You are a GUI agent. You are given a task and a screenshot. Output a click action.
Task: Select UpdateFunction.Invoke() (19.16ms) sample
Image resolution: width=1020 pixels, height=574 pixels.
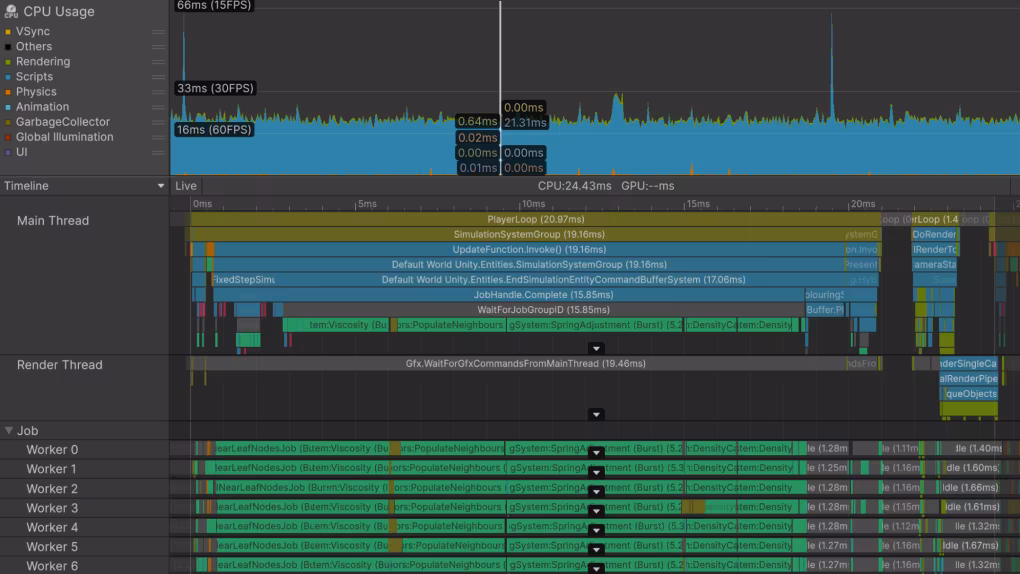pyautogui.click(x=529, y=249)
